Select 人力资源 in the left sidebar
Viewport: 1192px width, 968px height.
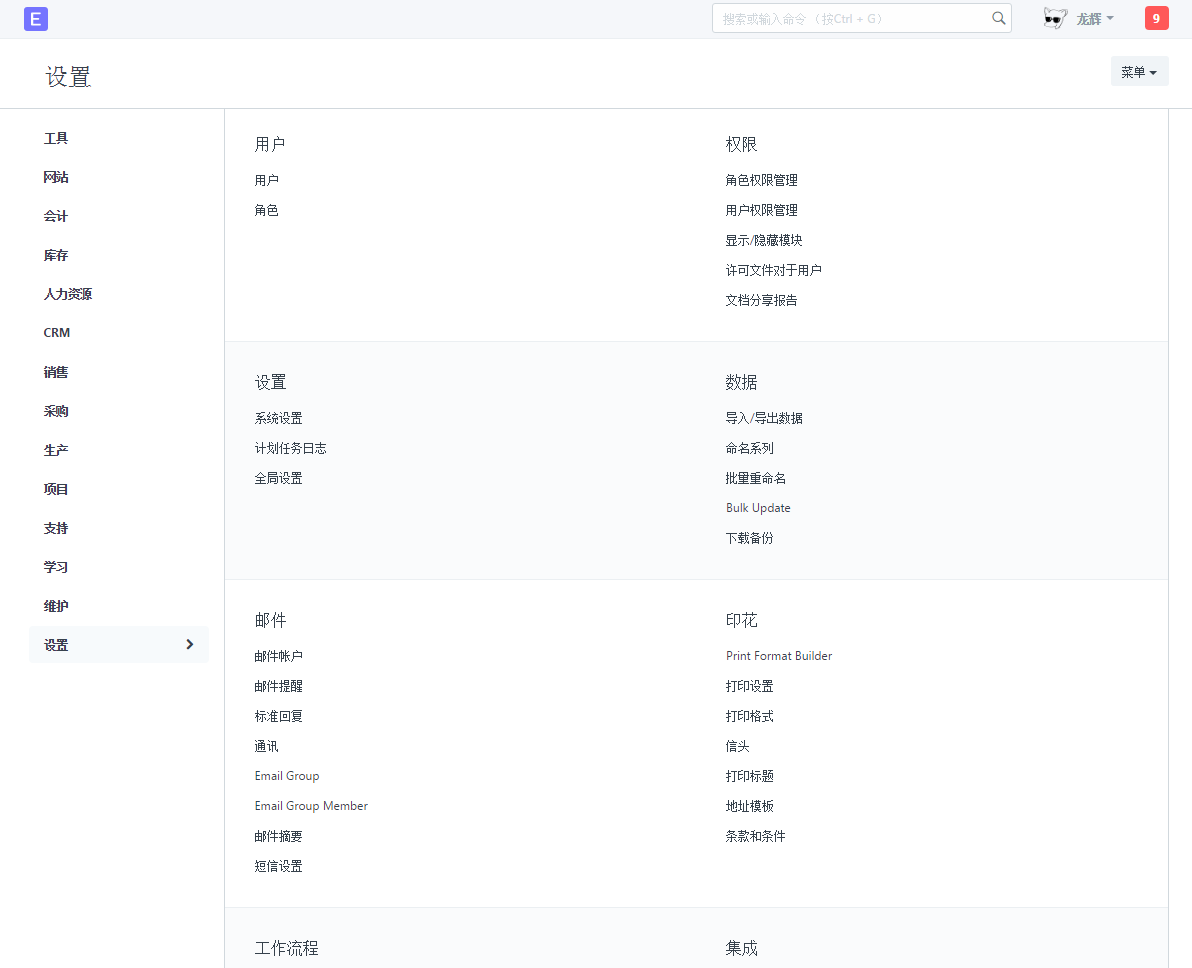[x=68, y=295]
